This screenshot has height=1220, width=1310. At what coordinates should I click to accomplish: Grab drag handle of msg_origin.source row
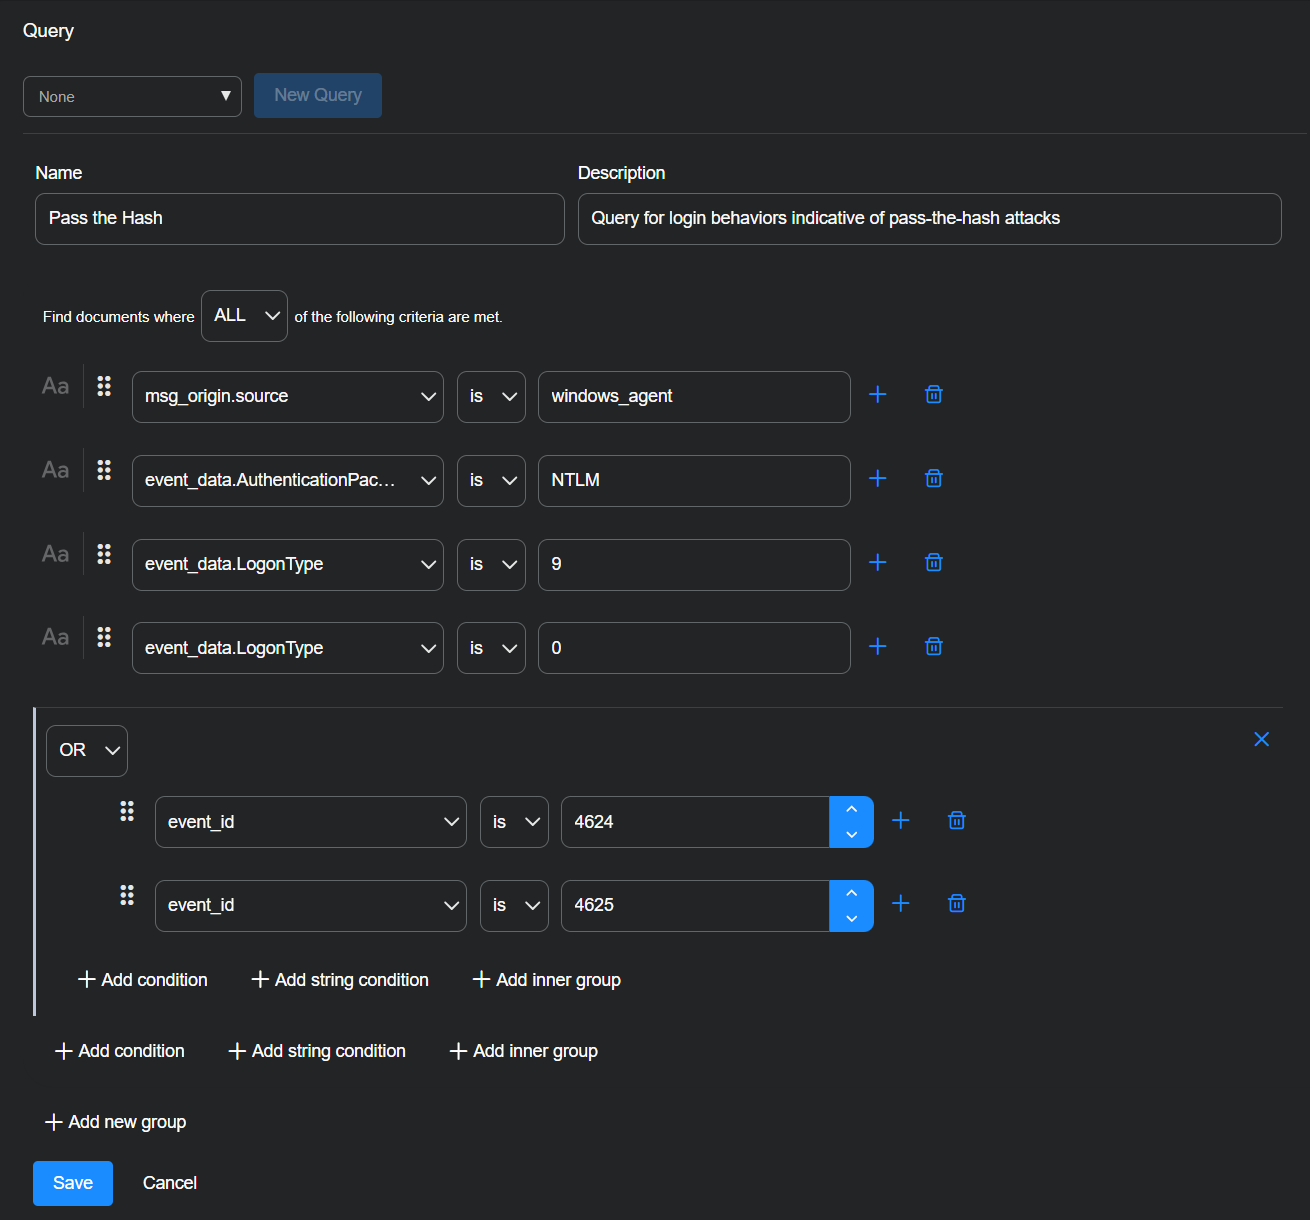[x=104, y=386]
